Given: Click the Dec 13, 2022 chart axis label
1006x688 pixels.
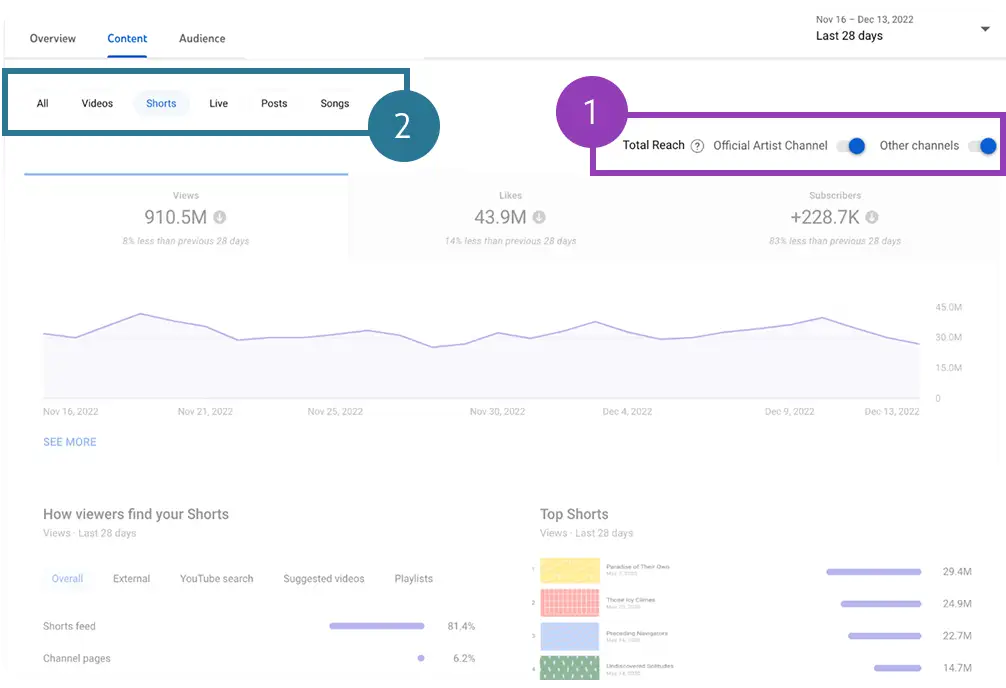Looking at the screenshot, I should point(892,412).
